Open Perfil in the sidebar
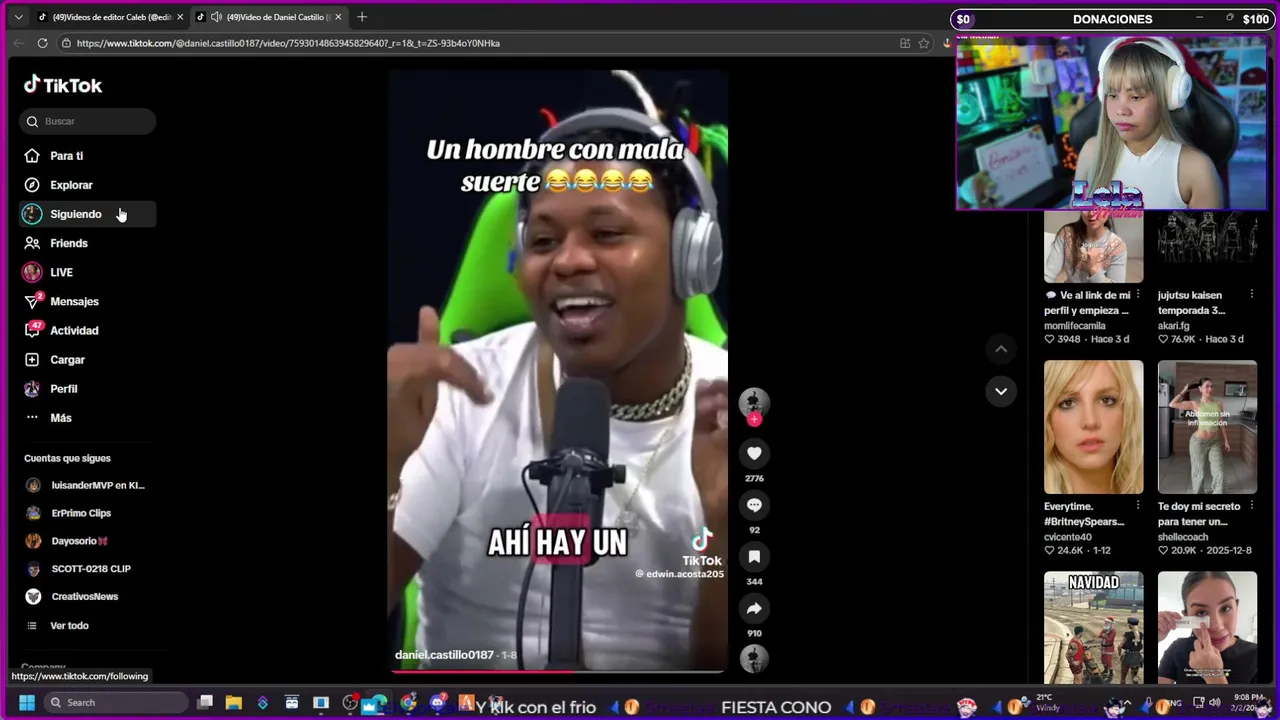Viewport: 1280px width, 720px height. coord(88,388)
